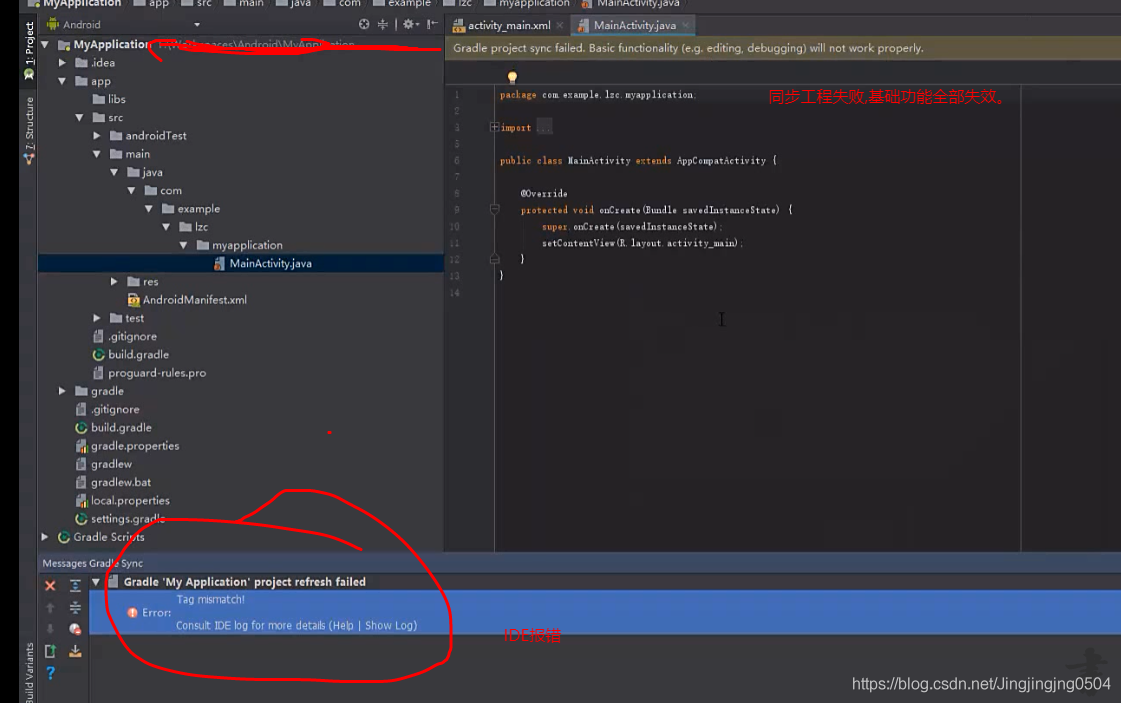Screen dimensions: 1121x703
Task: Click the down arrow next-message icon
Action: 50,629
